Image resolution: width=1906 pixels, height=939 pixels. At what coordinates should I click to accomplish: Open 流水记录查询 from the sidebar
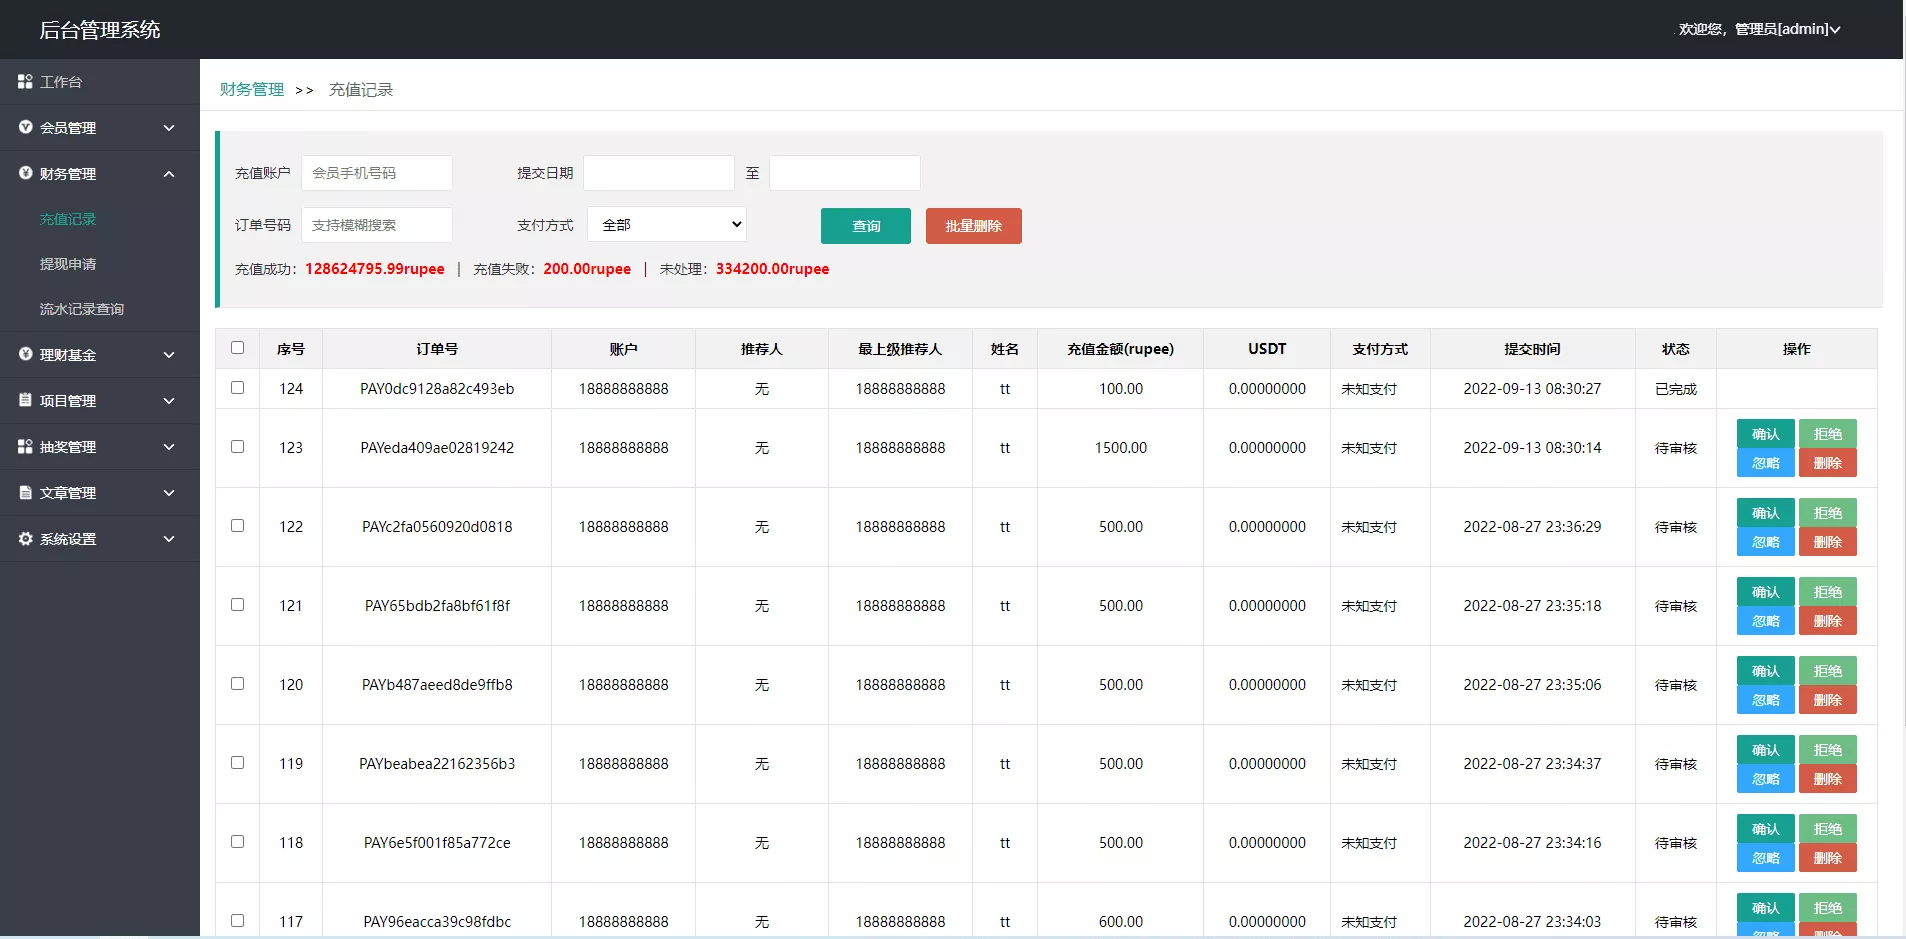coord(83,308)
